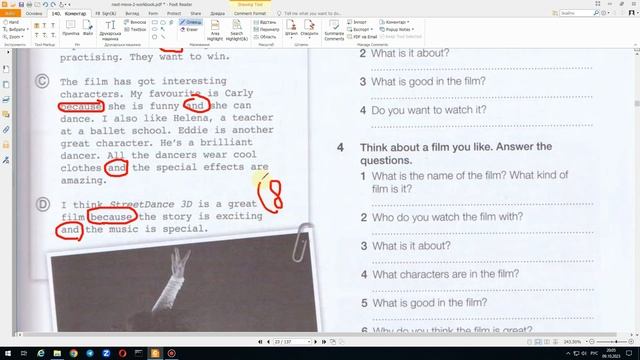Click the Save icon in quick access toolbar
The height and width of the screenshot is (360, 640).
[x=21, y=4]
